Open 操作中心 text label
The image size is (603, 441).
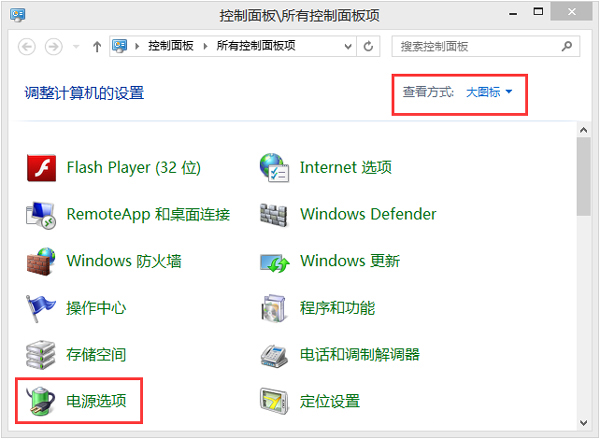(x=96, y=308)
